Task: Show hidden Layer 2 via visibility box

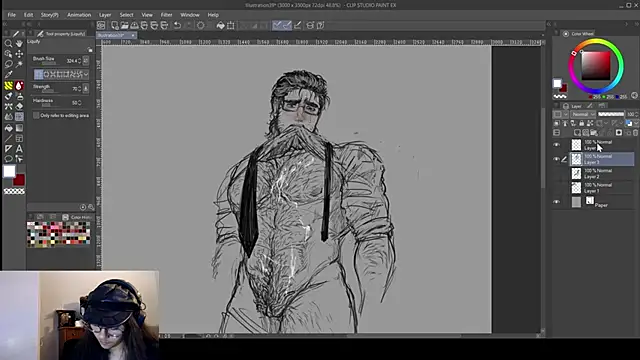Action: (x=556, y=173)
